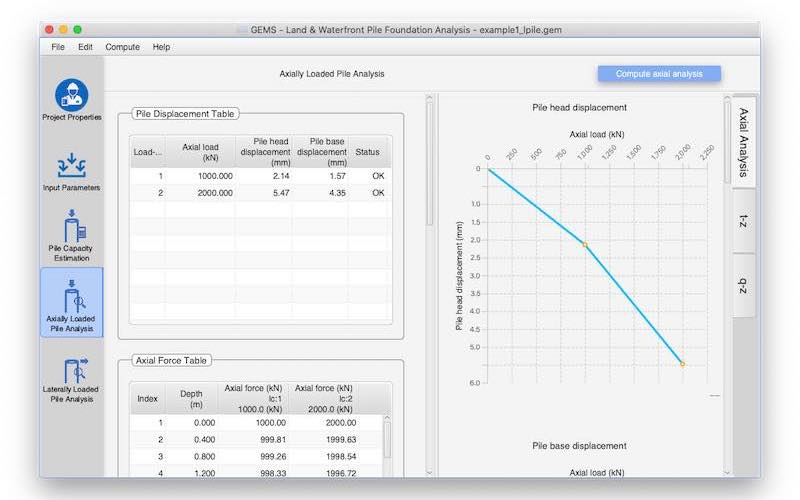Select the Axially Loaded Pile Analysis icon
This screenshot has width=800, height=500.
[72, 296]
